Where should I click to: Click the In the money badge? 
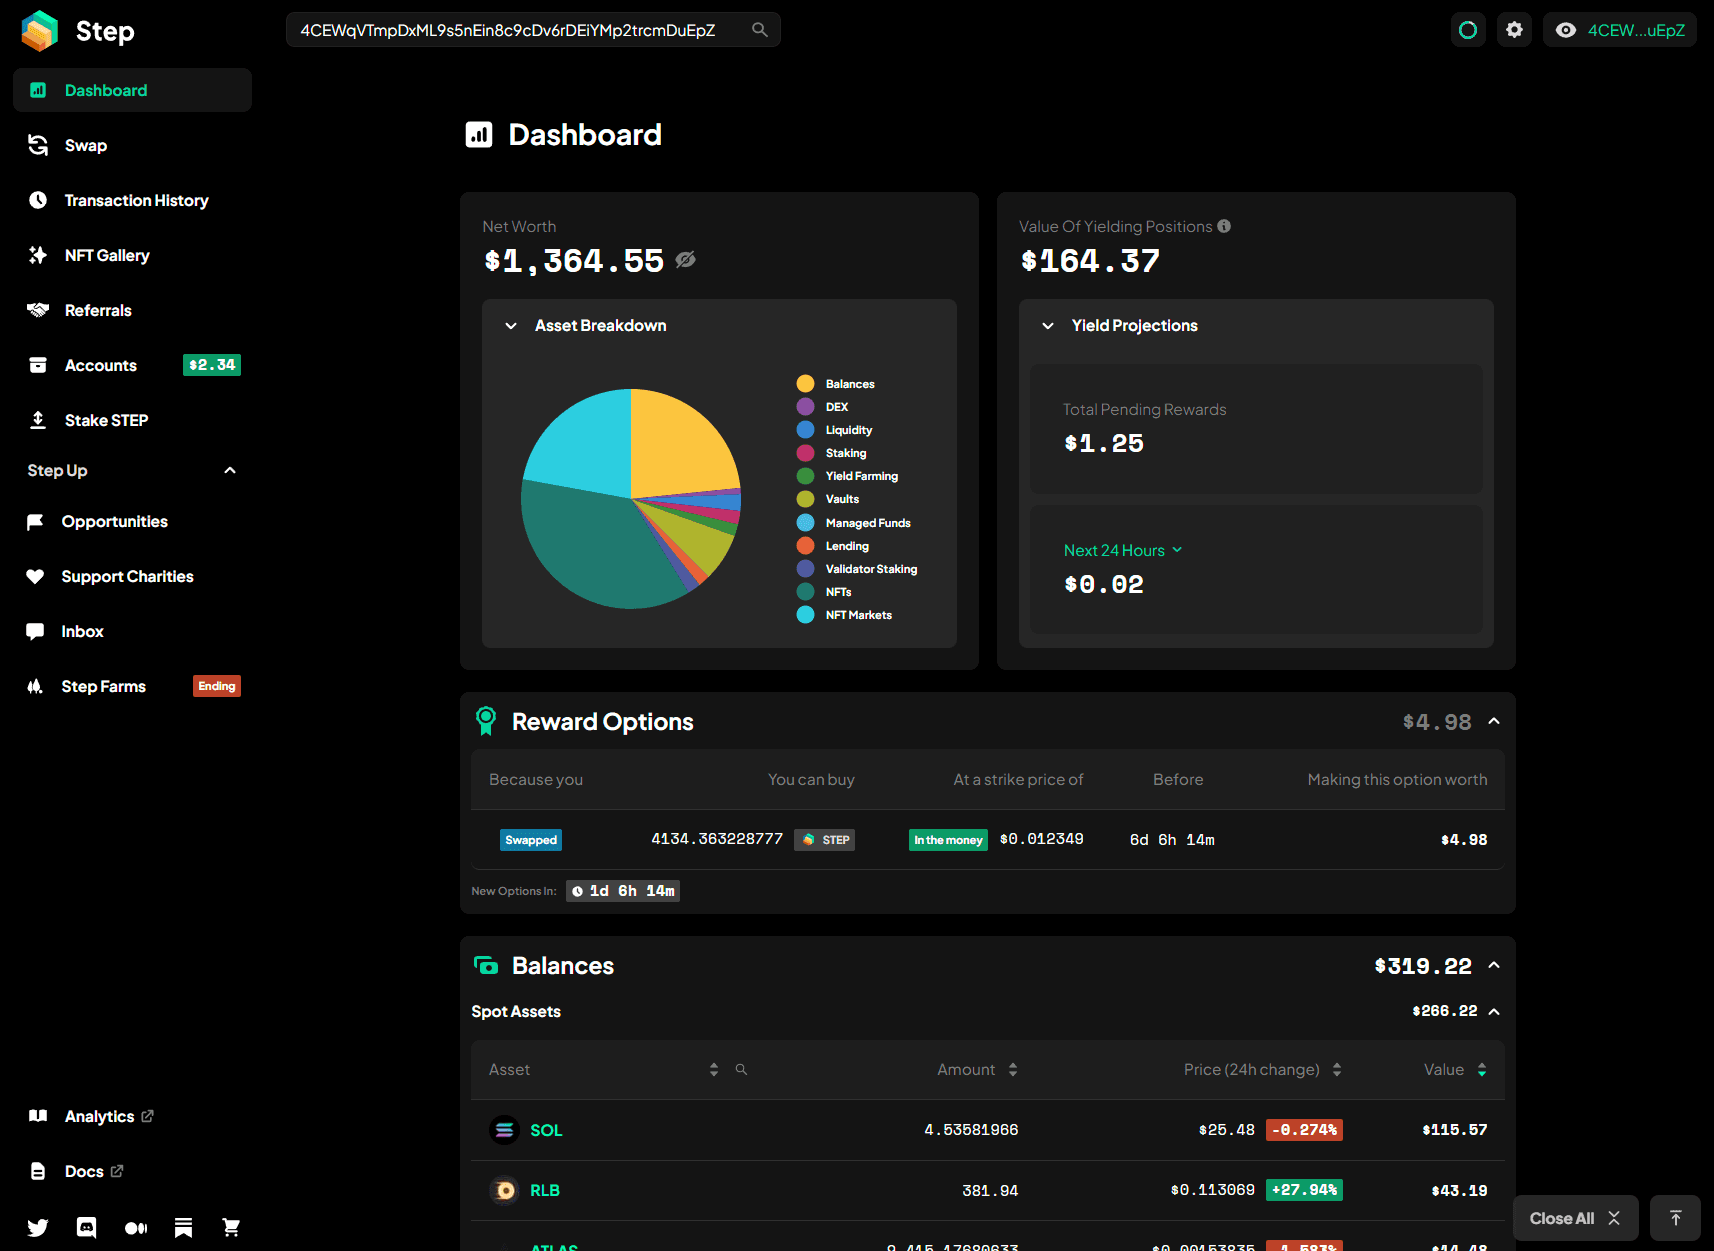tap(948, 840)
